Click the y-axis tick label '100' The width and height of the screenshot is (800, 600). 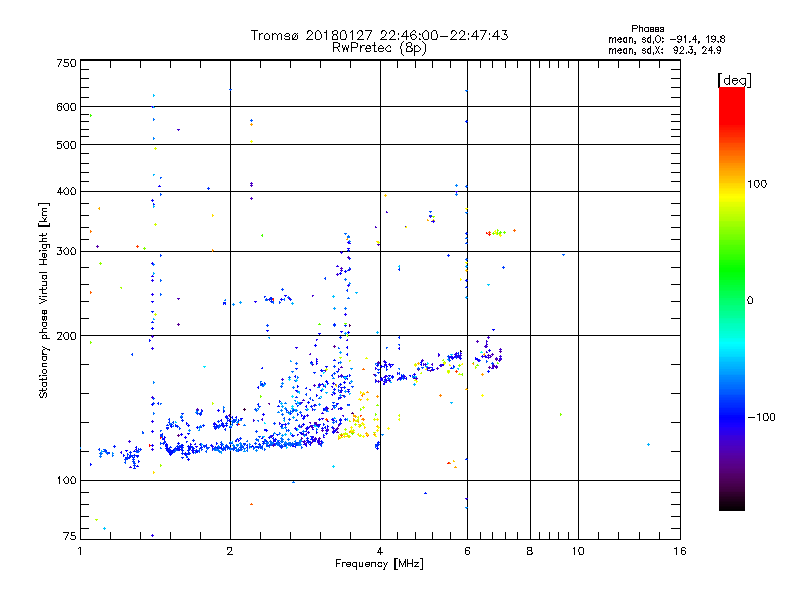66,481
